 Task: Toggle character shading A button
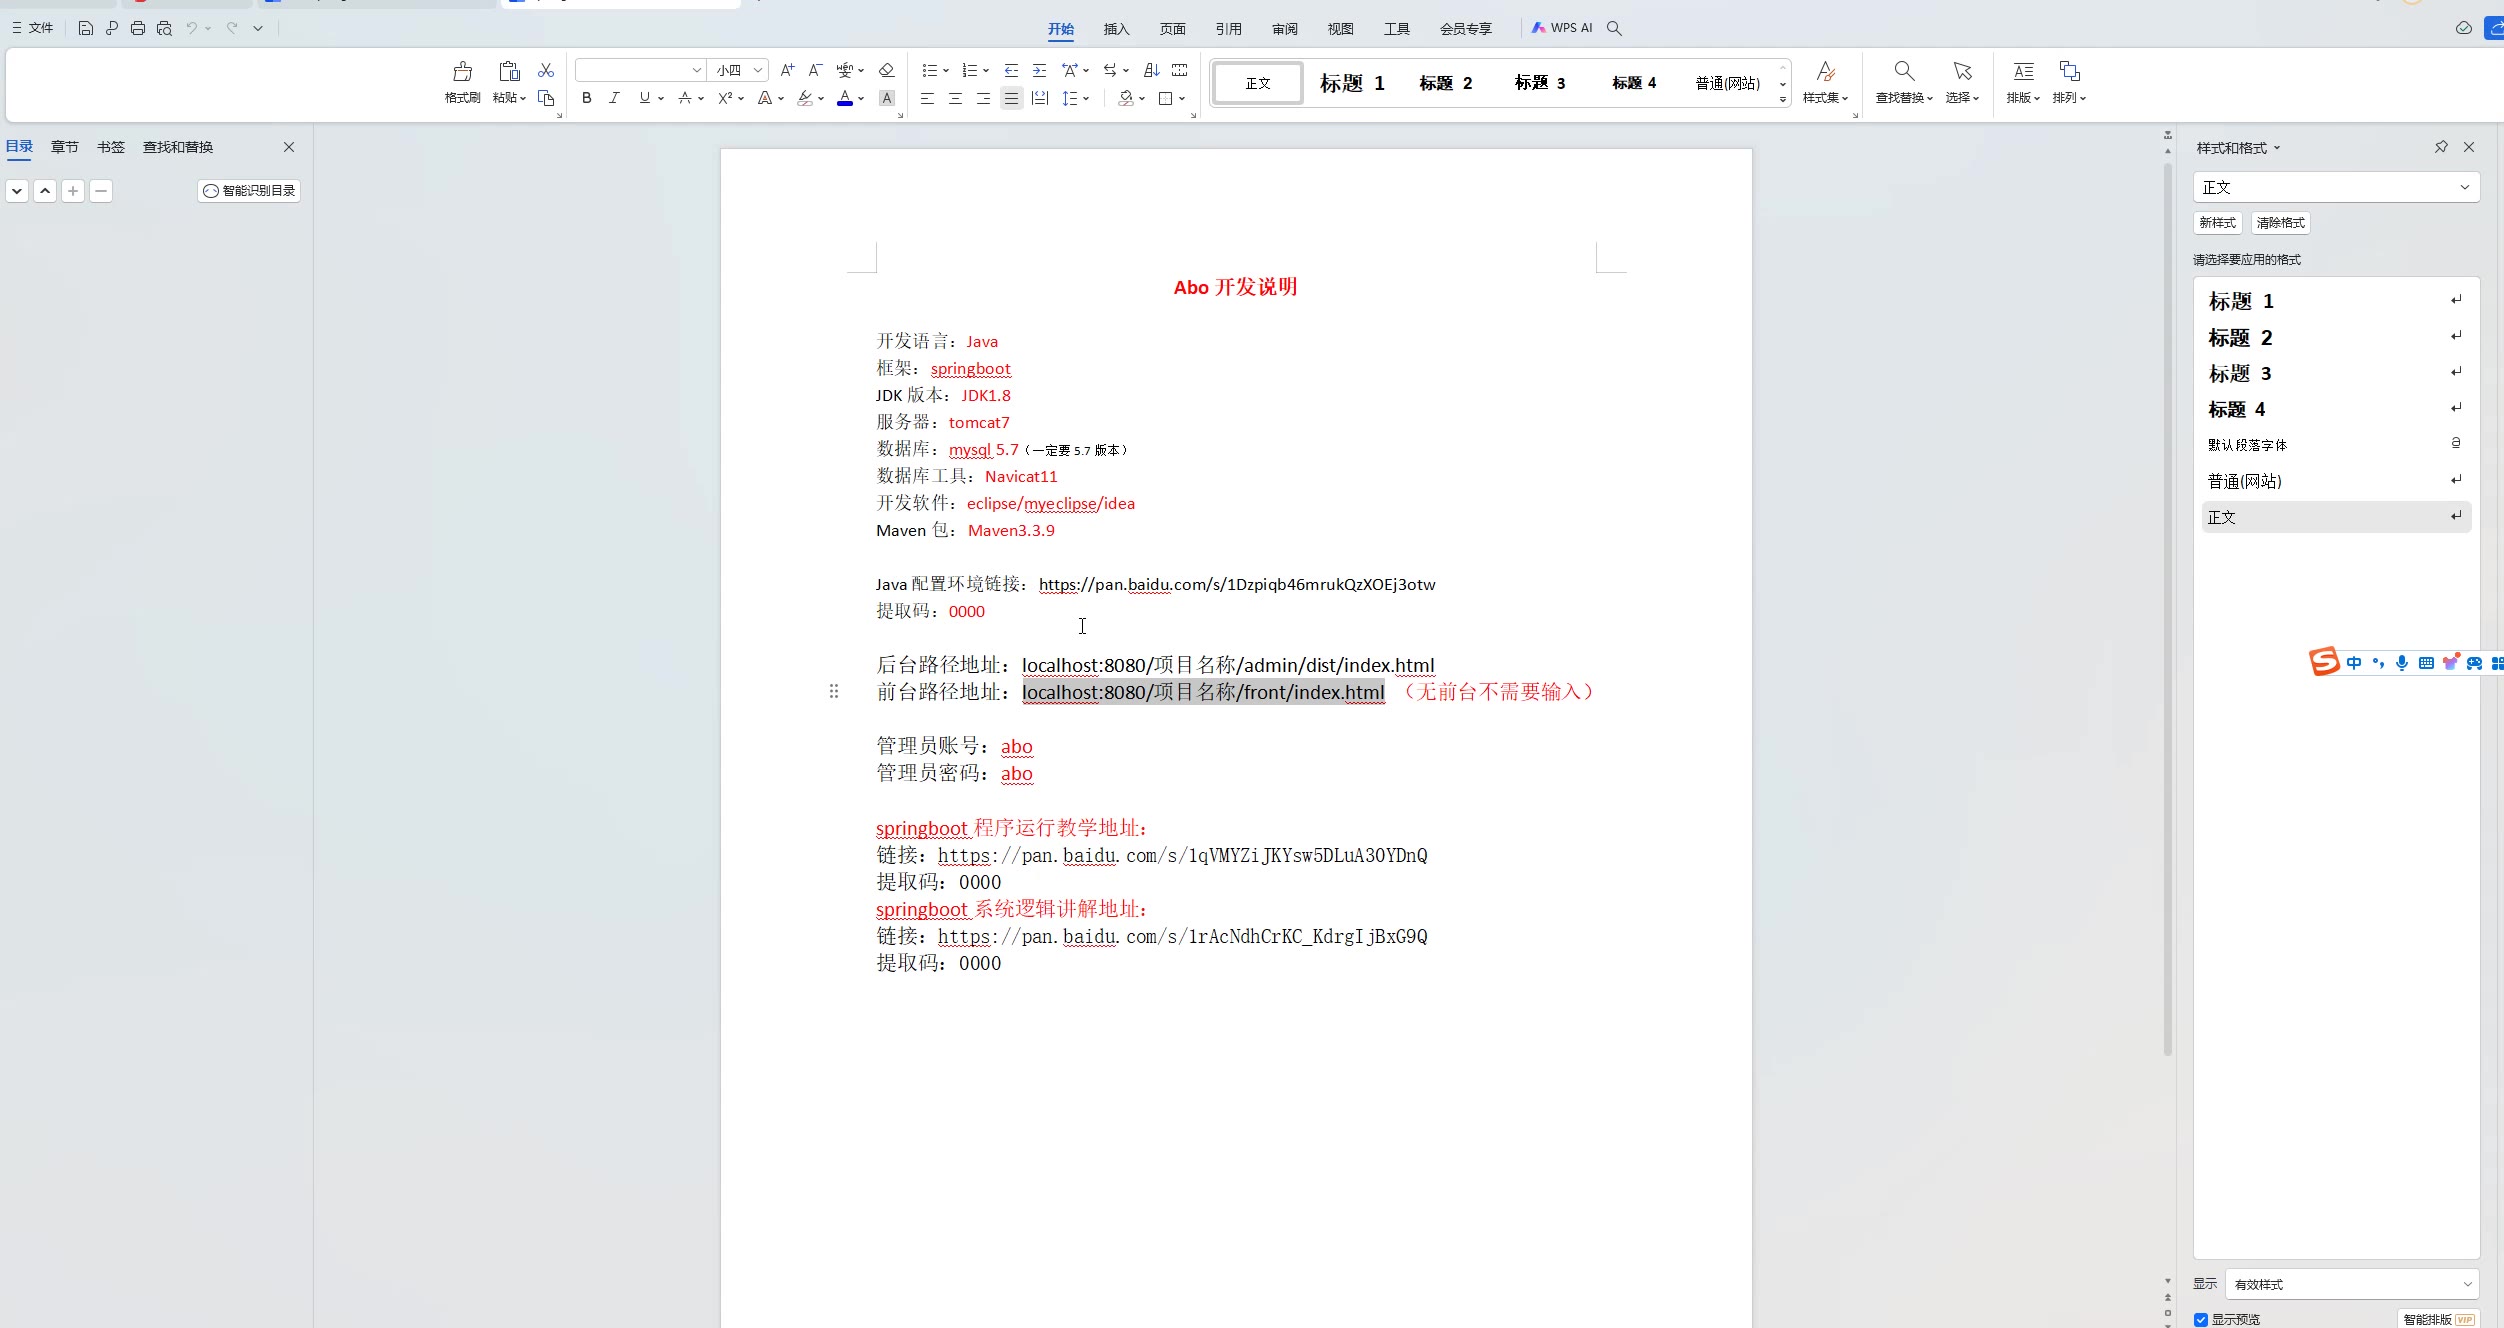click(x=886, y=98)
